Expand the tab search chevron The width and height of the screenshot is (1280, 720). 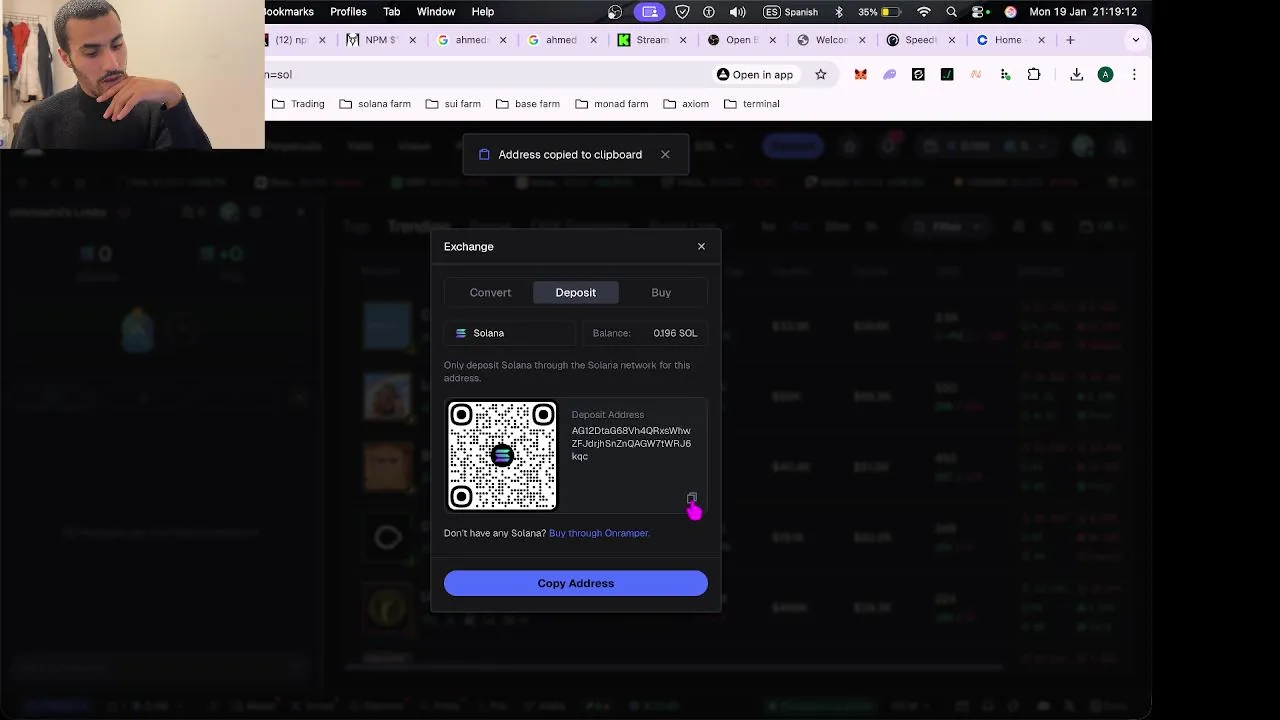click(1135, 40)
